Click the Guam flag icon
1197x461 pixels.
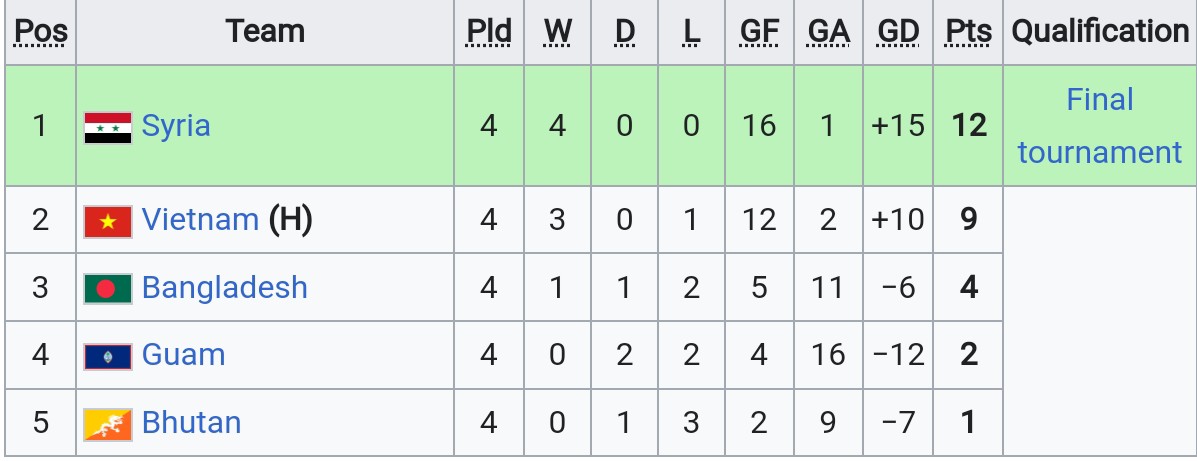pos(108,356)
